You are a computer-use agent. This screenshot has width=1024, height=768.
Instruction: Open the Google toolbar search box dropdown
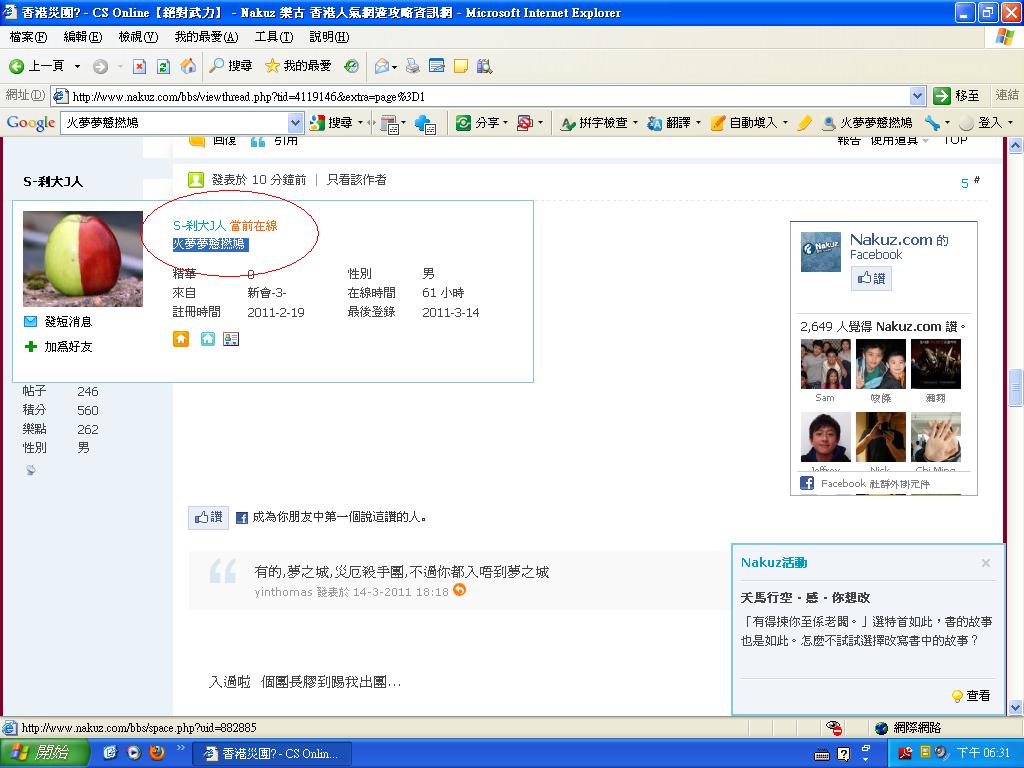(x=295, y=122)
